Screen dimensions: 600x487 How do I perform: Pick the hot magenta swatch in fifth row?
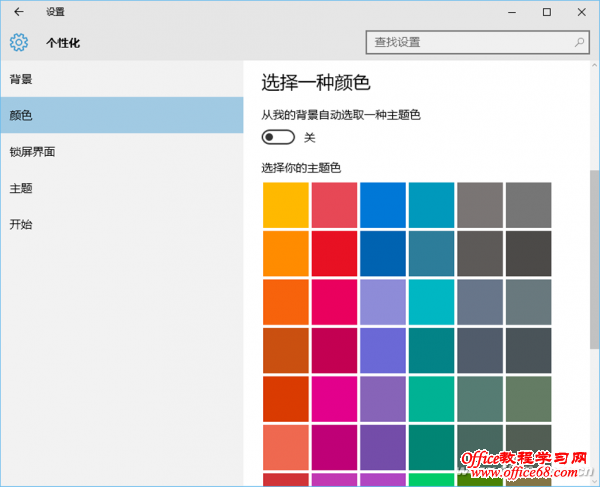pos(334,399)
